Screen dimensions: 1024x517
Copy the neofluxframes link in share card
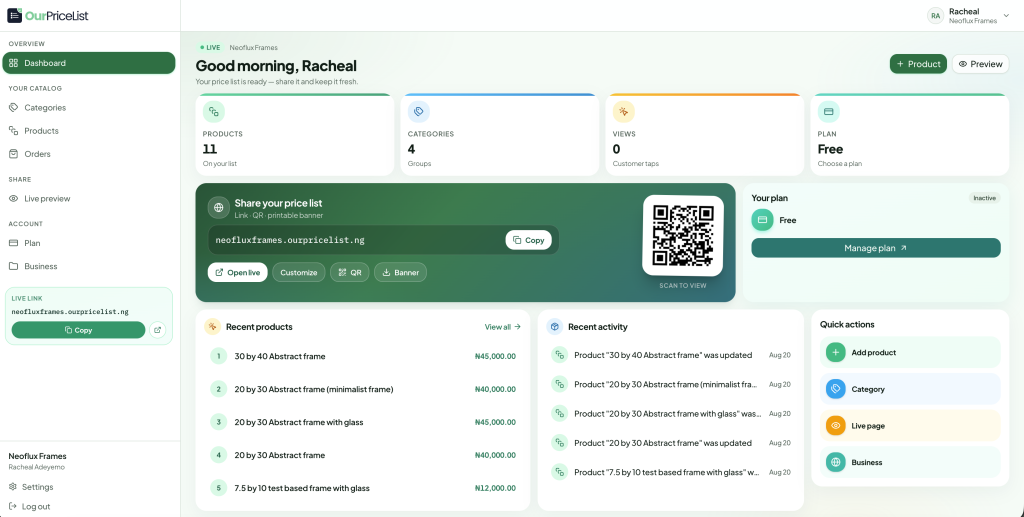528,240
